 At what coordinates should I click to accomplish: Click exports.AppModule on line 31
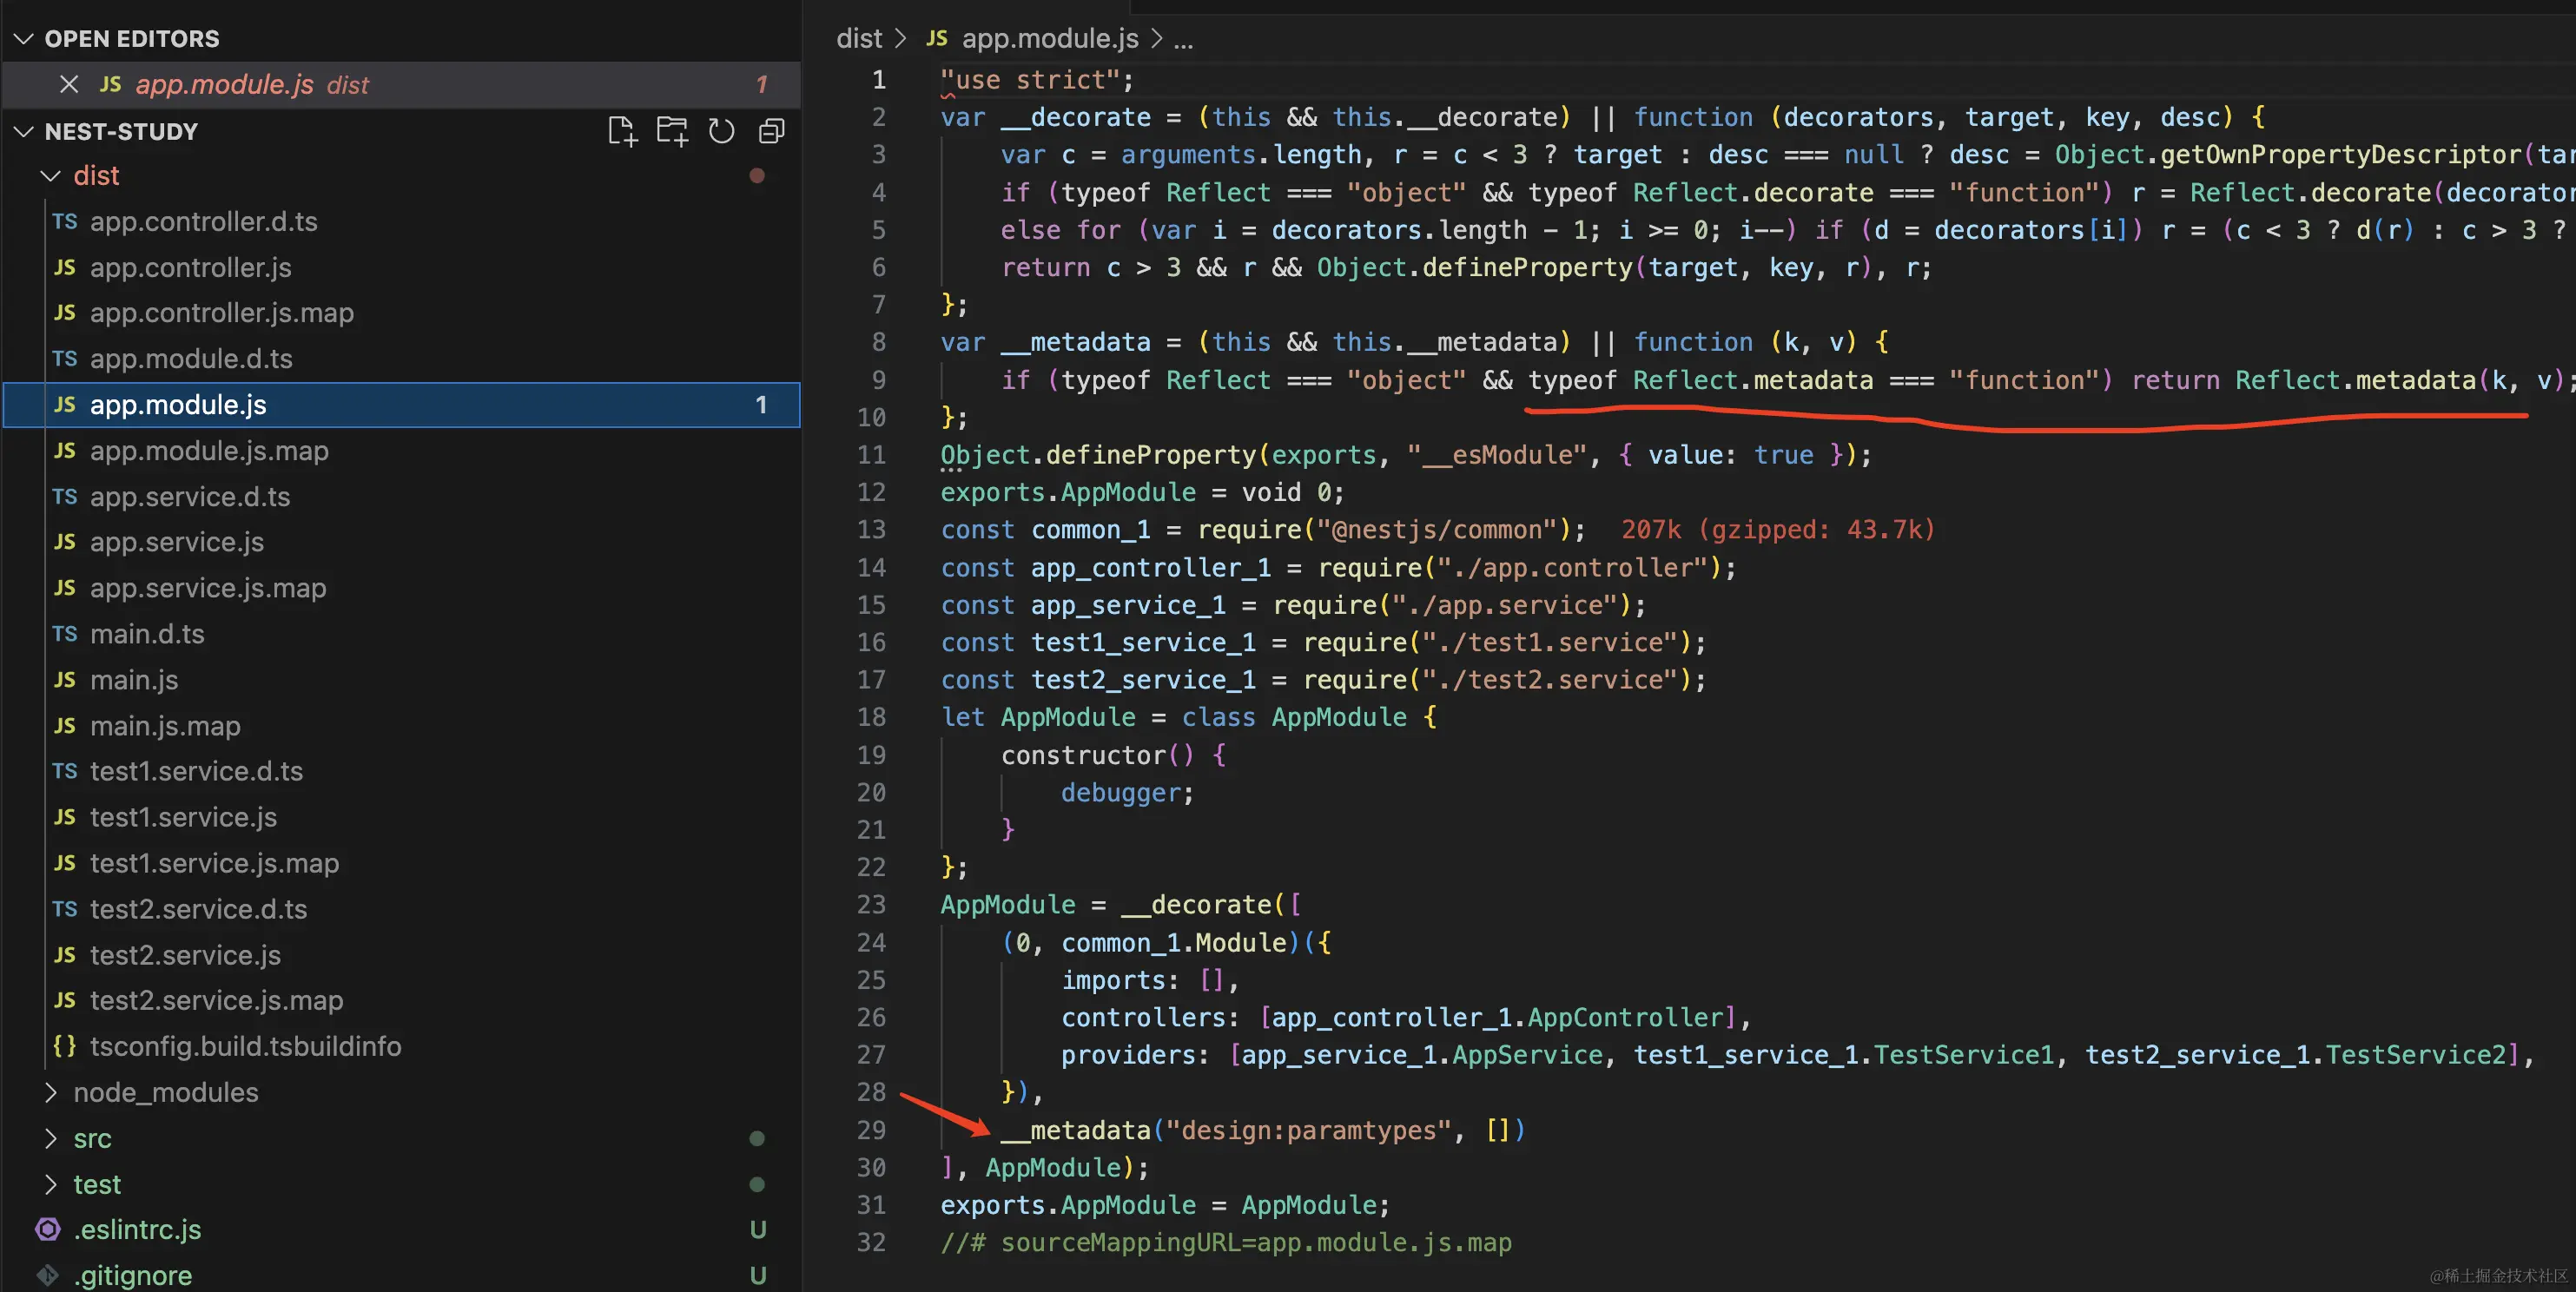(1067, 1205)
